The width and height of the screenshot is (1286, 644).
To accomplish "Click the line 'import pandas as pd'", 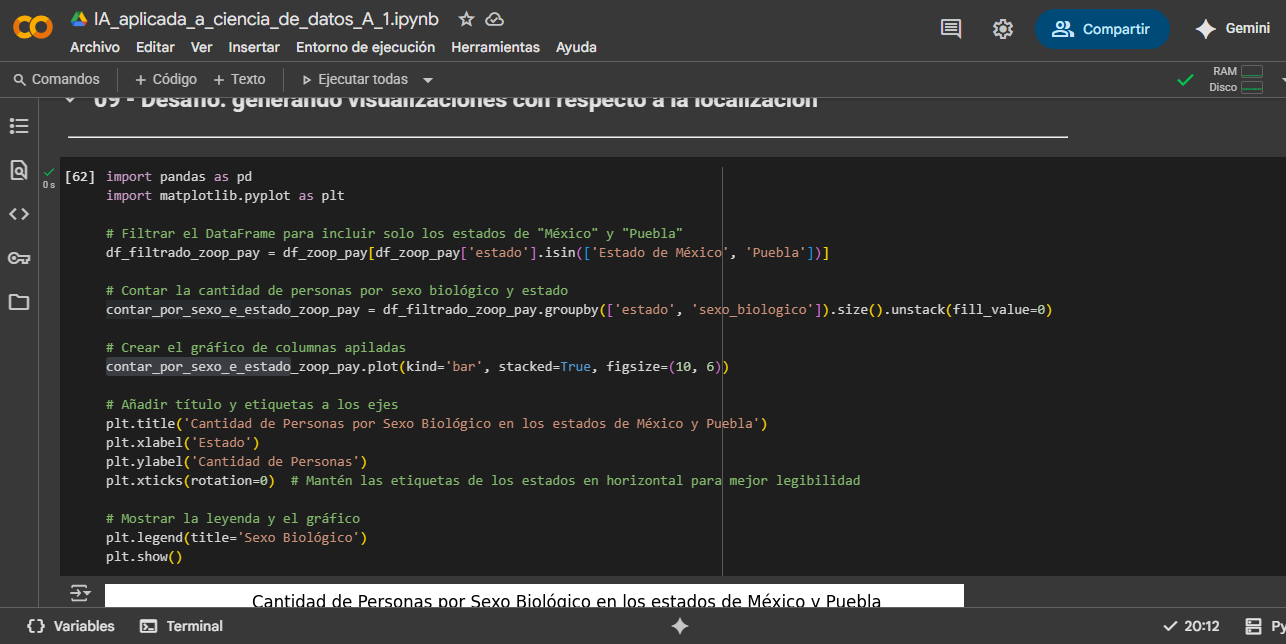I will (179, 176).
